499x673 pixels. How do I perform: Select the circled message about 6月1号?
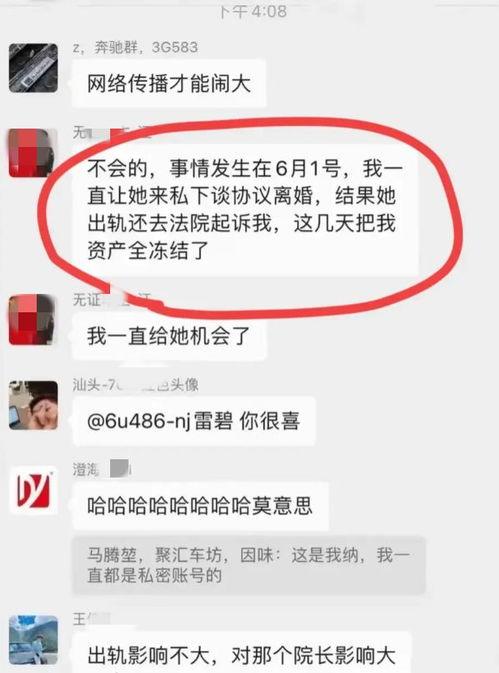coord(245,209)
